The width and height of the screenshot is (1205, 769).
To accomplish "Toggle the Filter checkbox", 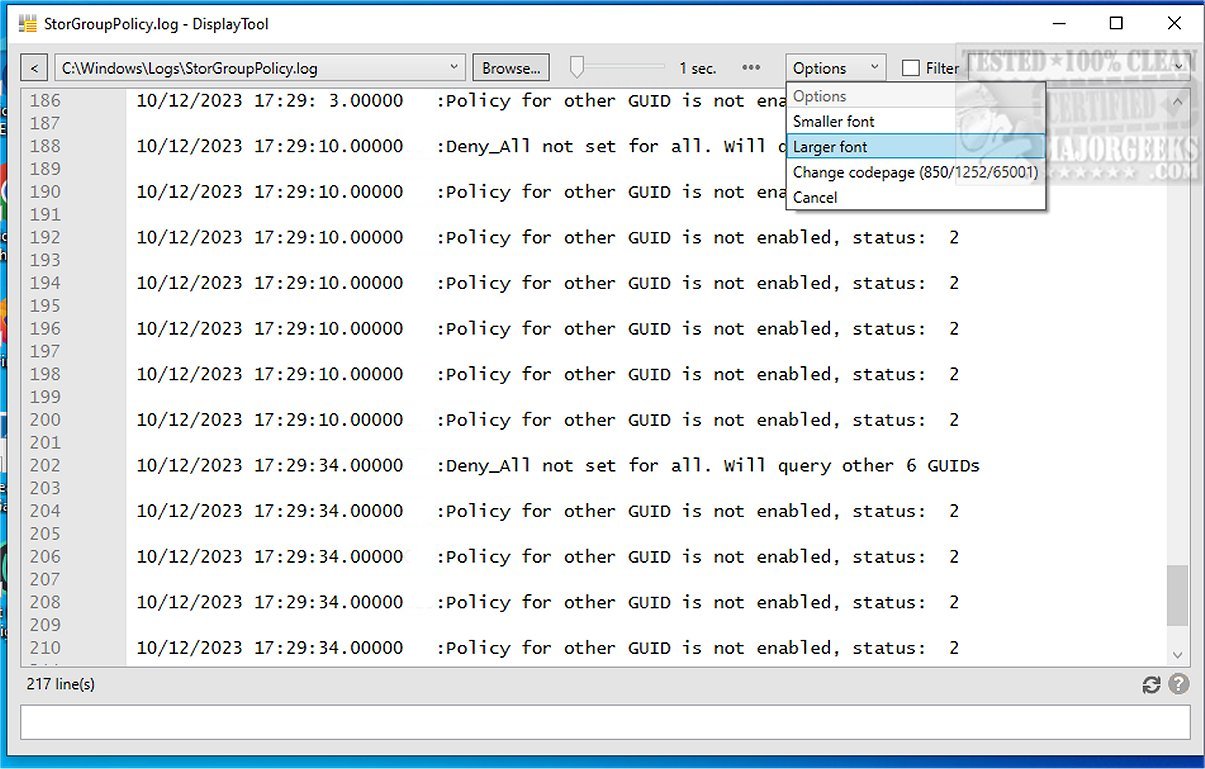I will [911, 68].
